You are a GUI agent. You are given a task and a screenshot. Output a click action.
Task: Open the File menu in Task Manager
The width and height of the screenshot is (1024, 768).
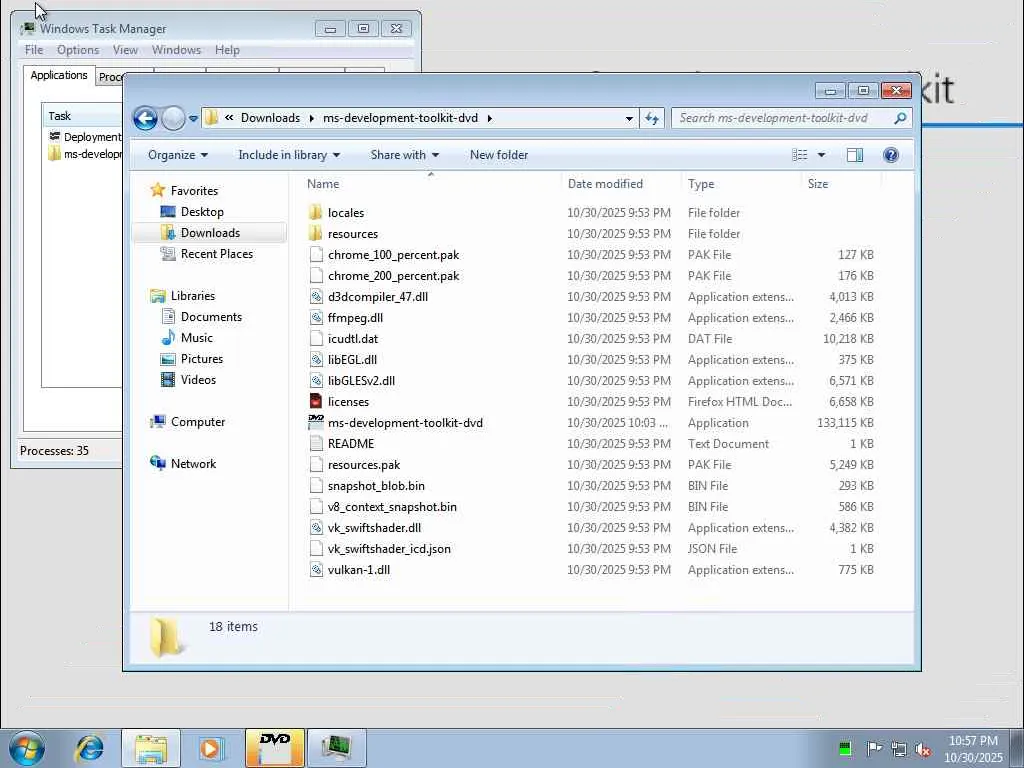click(x=34, y=50)
